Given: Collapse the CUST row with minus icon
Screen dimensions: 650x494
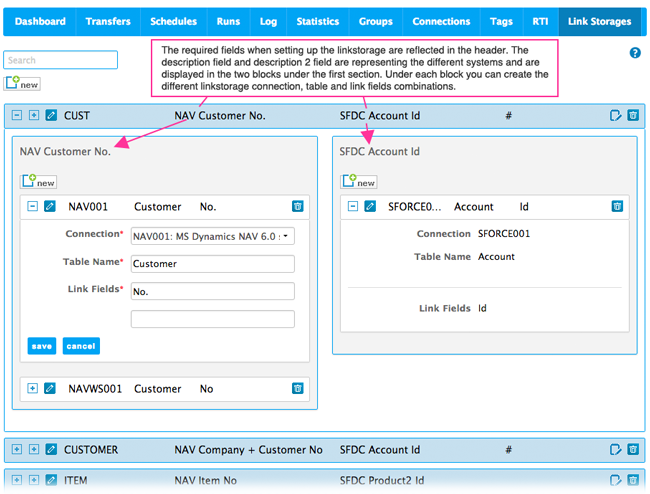Looking at the screenshot, I should click(x=17, y=115).
